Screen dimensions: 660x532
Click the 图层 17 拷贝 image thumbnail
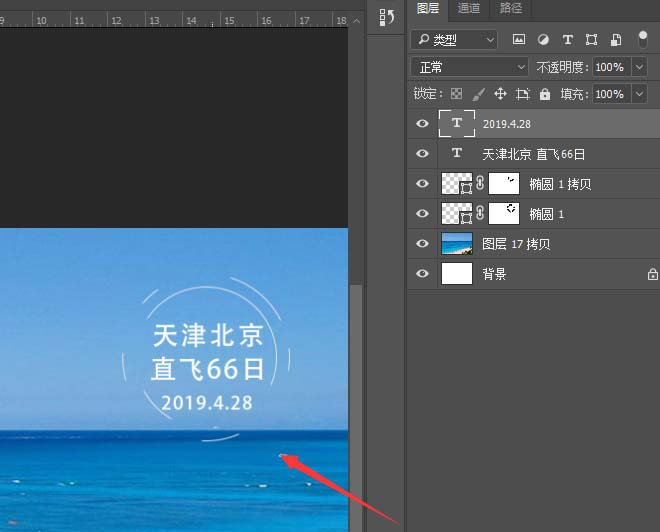[457, 244]
